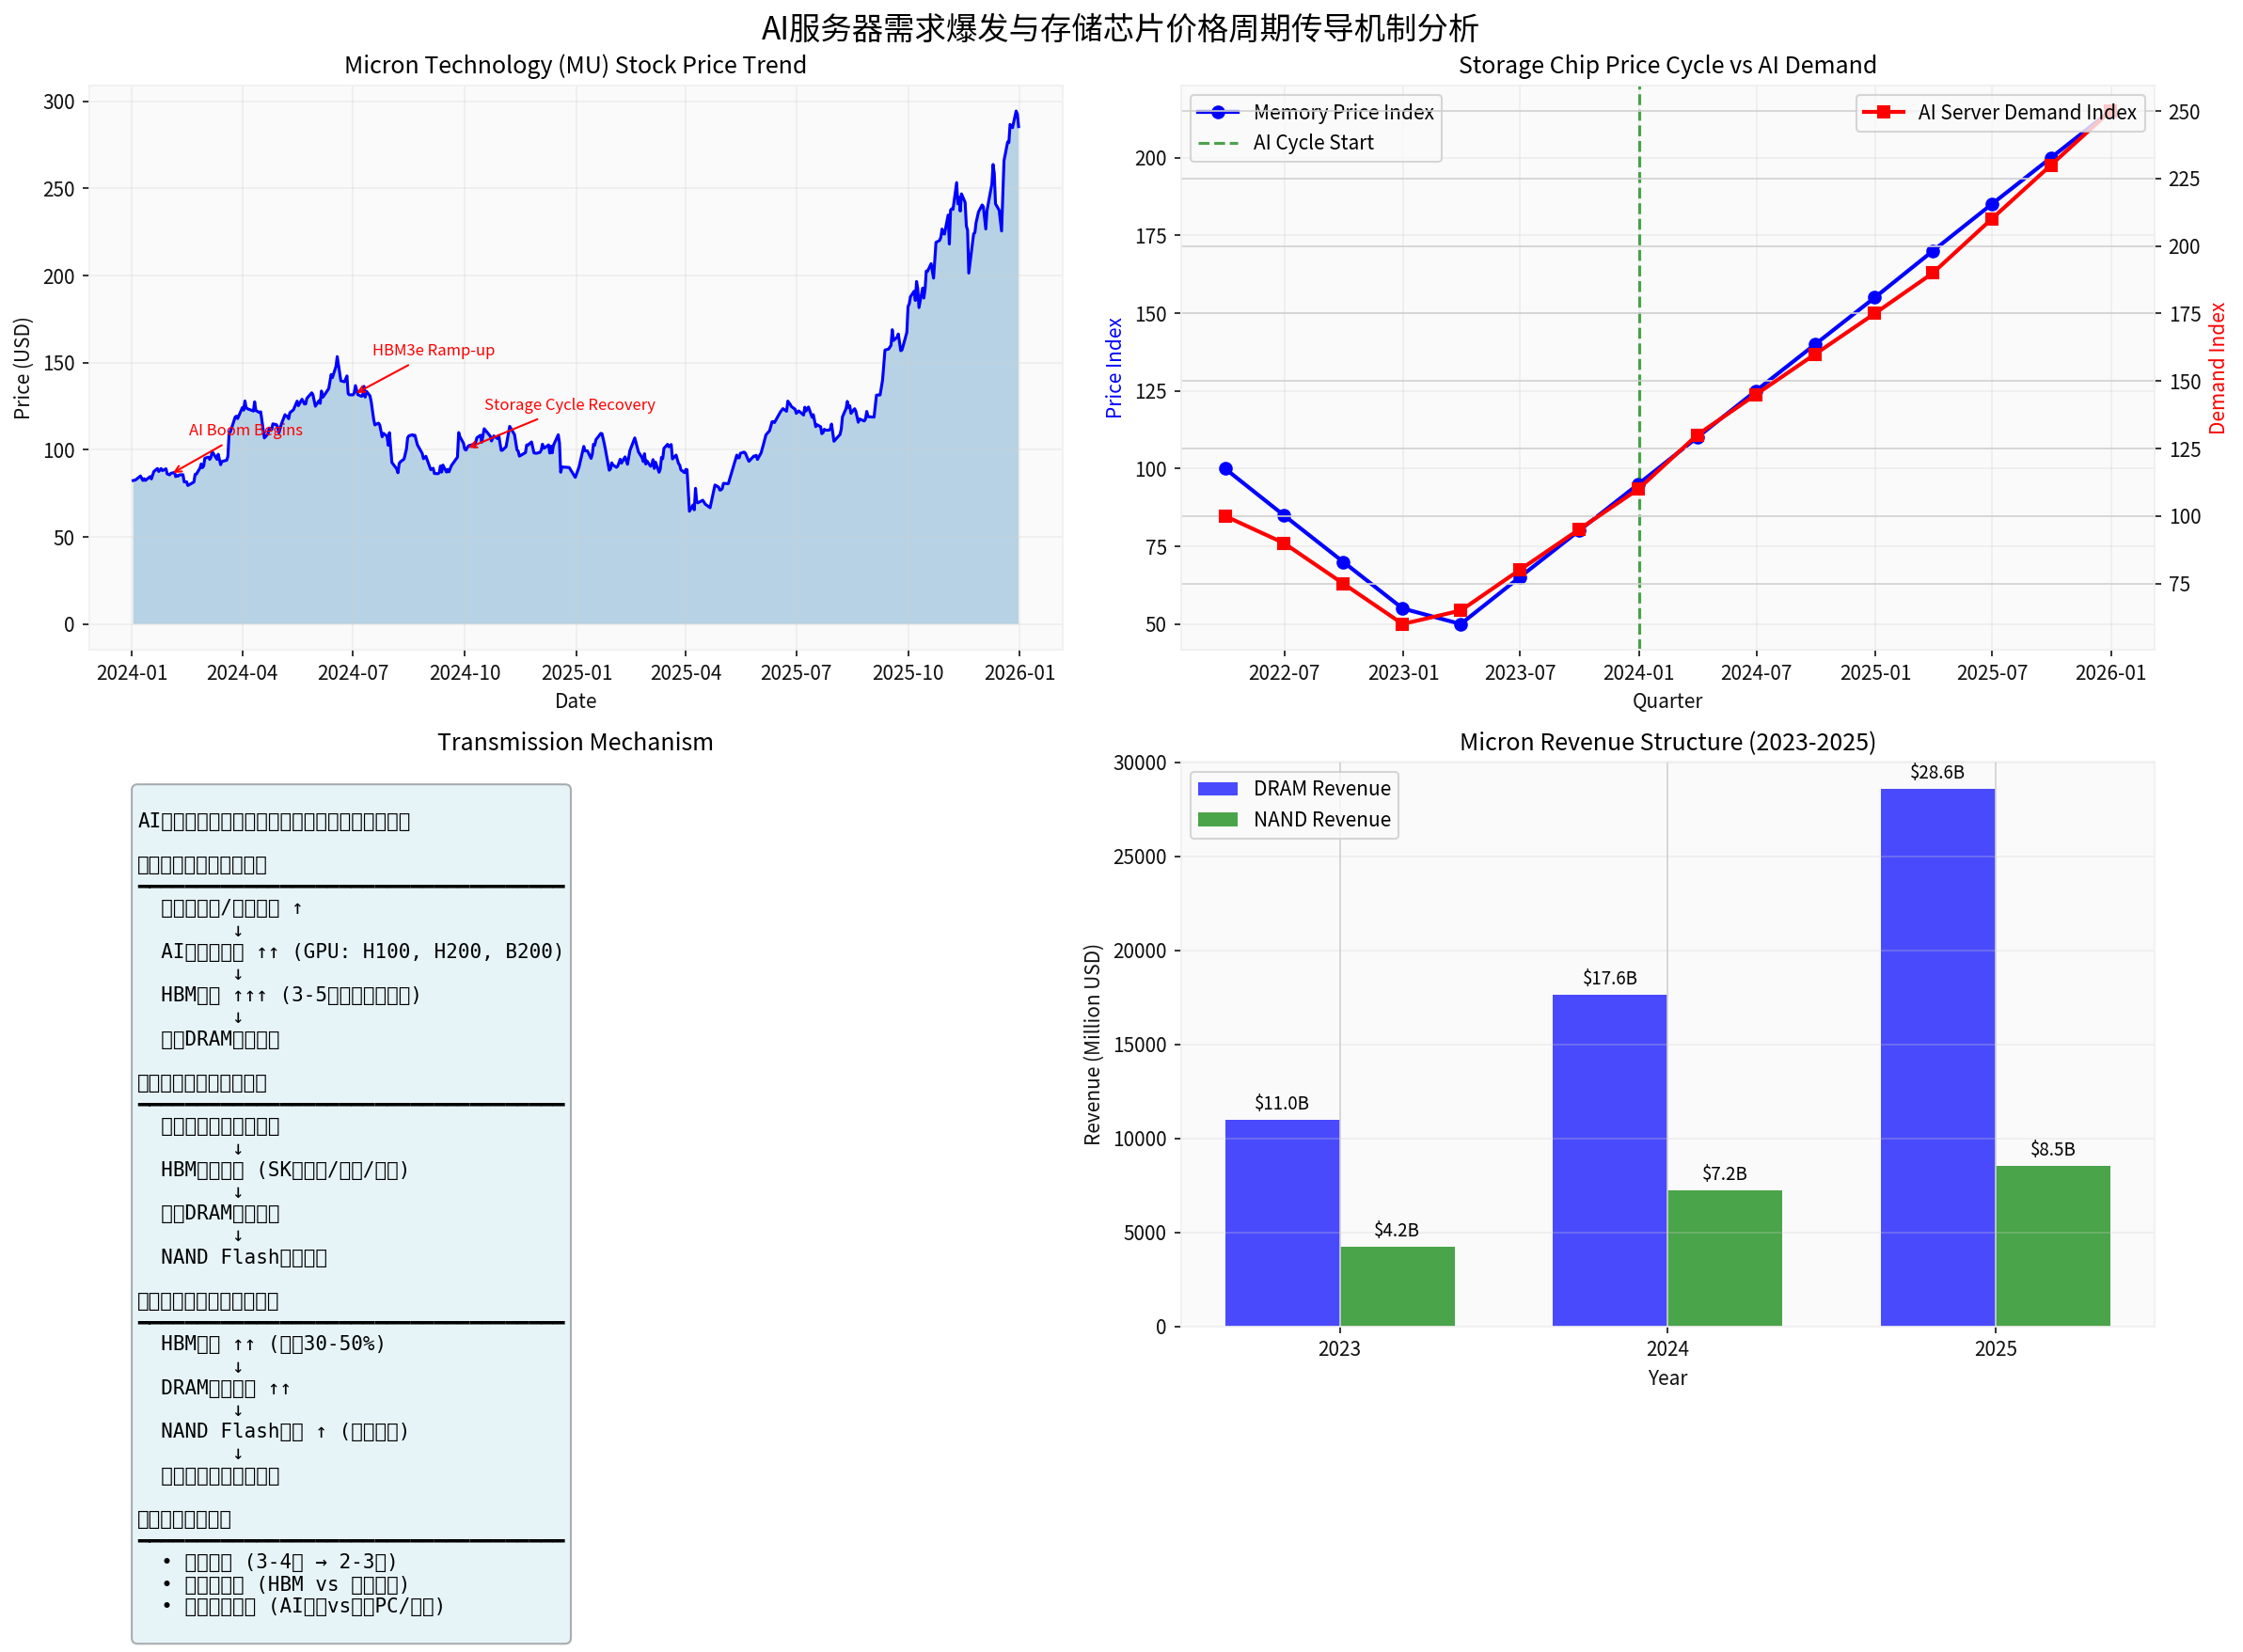The width and height of the screenshot is (2243, 1652).
Task: Click the first blue data point at index 100
Action: (1225, 469)
